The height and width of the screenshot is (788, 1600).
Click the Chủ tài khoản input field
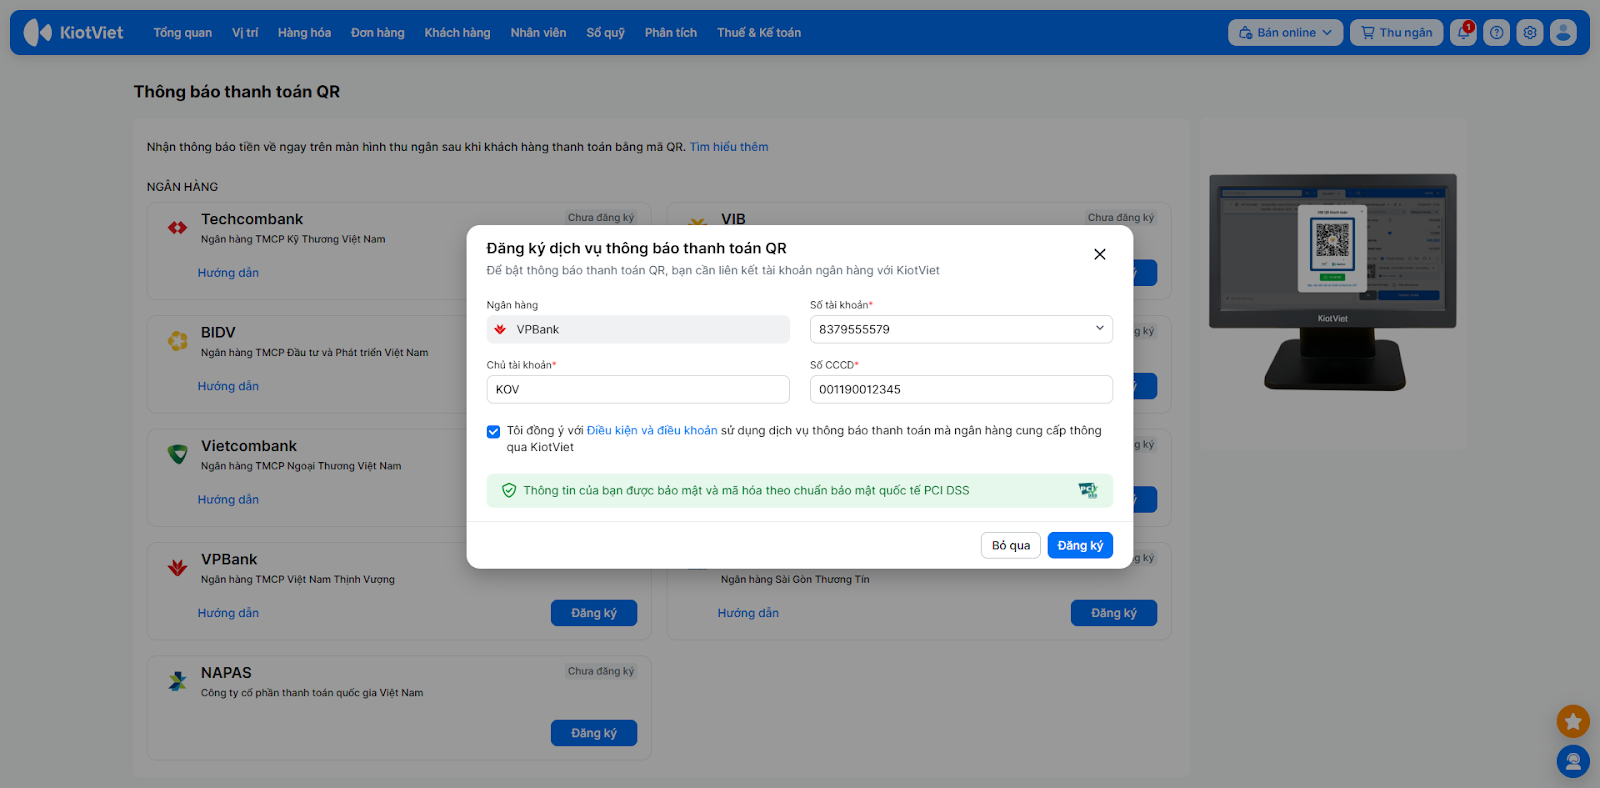[638, 390]
